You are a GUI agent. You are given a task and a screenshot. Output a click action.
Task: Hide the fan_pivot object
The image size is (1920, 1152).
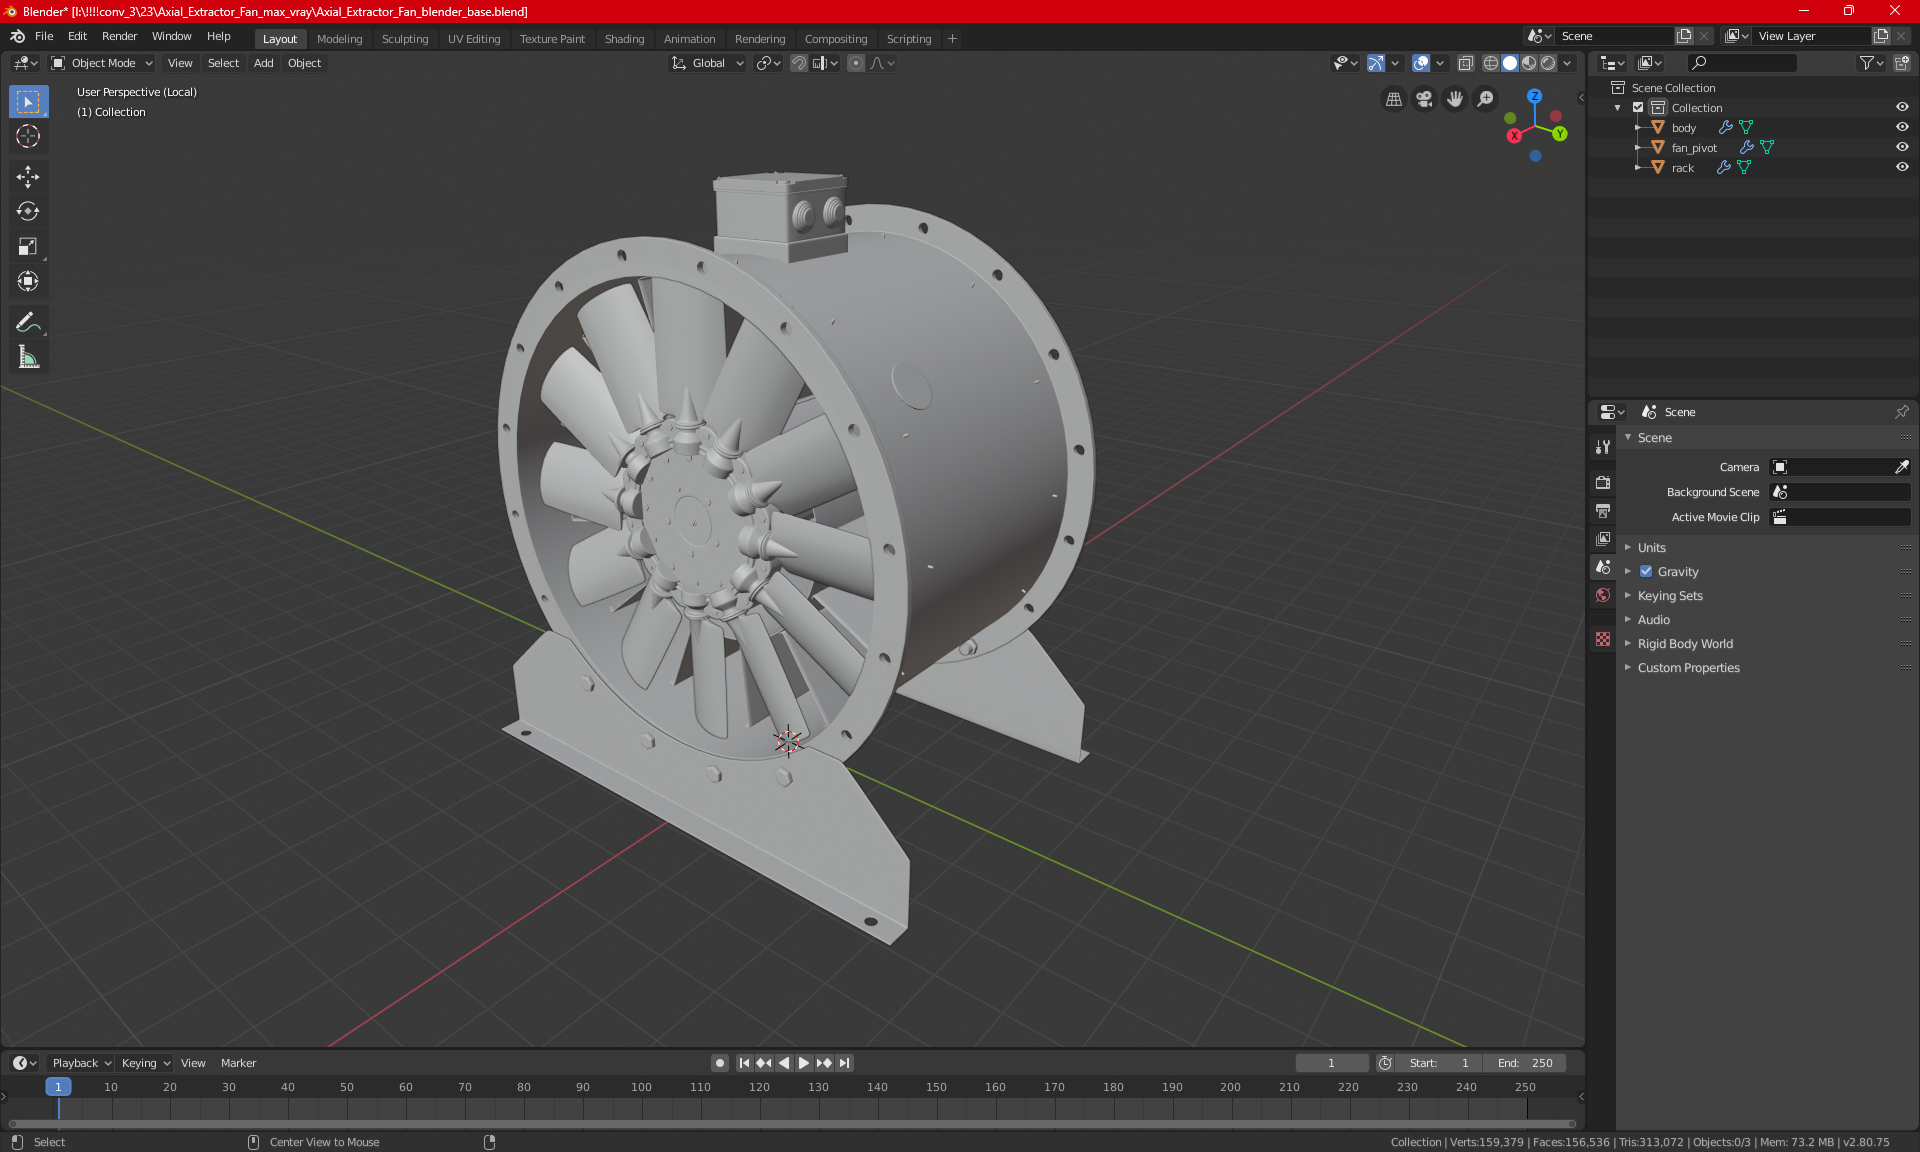1902,147
